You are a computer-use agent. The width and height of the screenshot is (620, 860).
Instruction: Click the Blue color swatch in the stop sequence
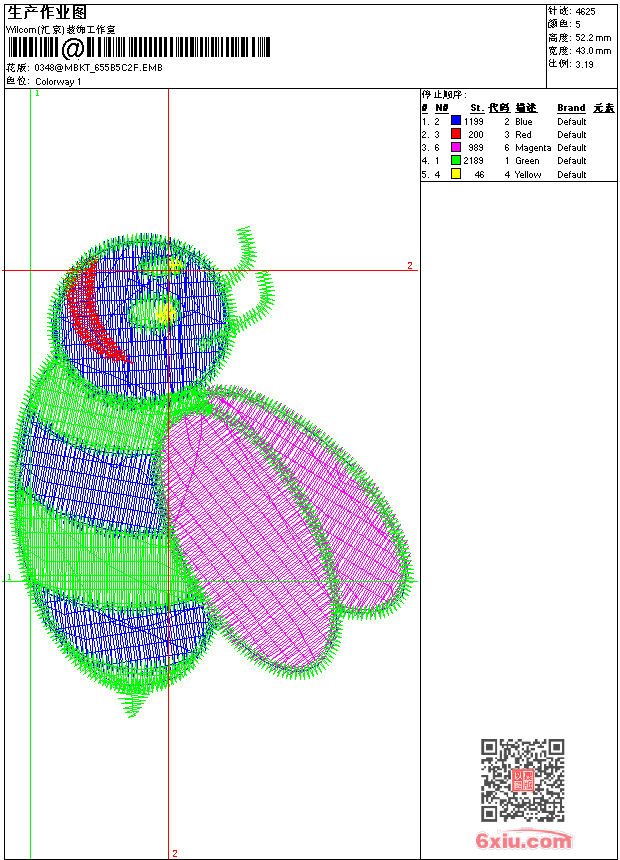[x=455, y=121]
